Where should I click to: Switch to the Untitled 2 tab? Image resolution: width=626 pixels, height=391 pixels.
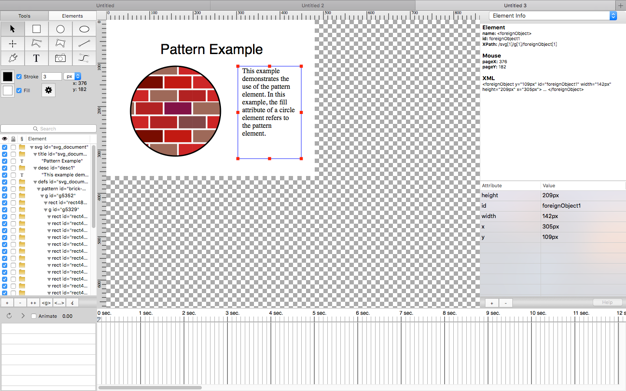click(x=313, y=5)
